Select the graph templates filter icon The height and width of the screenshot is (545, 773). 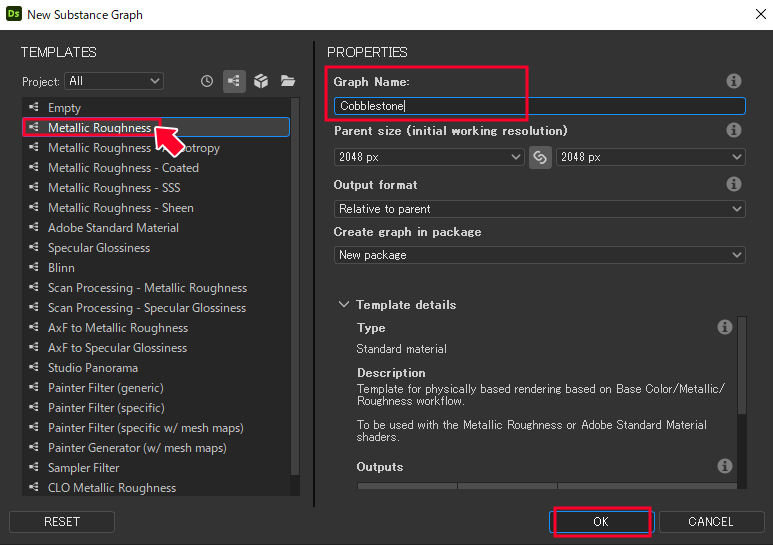click(234, 81)
